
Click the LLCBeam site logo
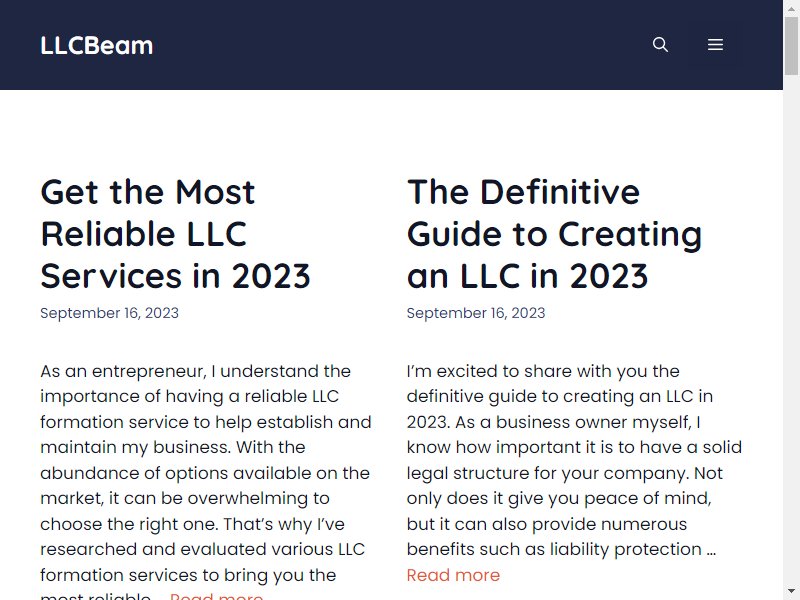(x=96, y=45)
